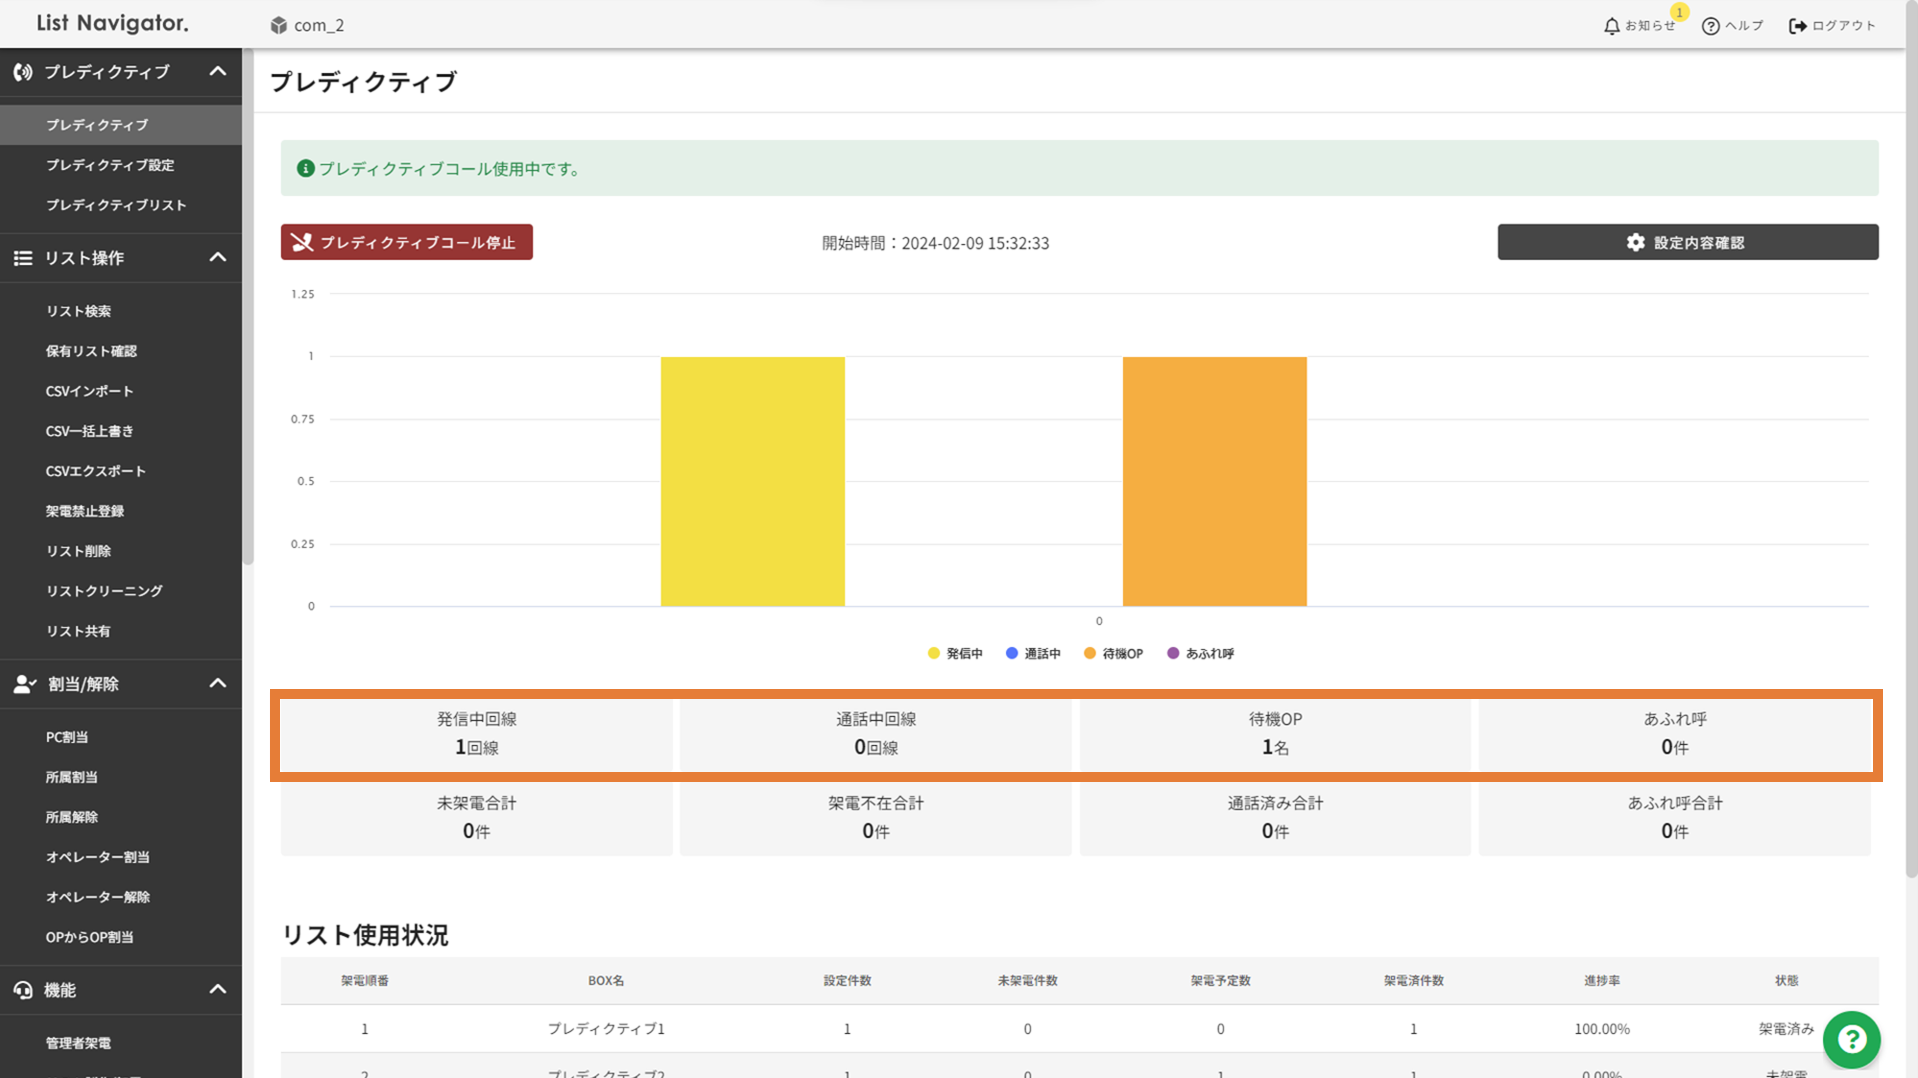1918x1078 pixels.
Task: Collapse the リスト操作 sidebar section
Action: coord(217,258)
